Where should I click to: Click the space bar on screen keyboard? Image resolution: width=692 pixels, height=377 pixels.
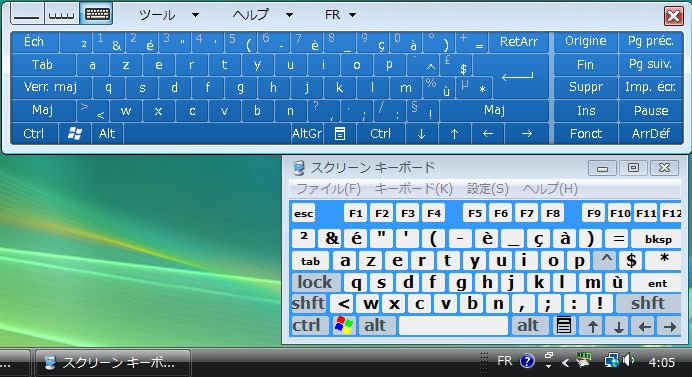coord(453,325)
